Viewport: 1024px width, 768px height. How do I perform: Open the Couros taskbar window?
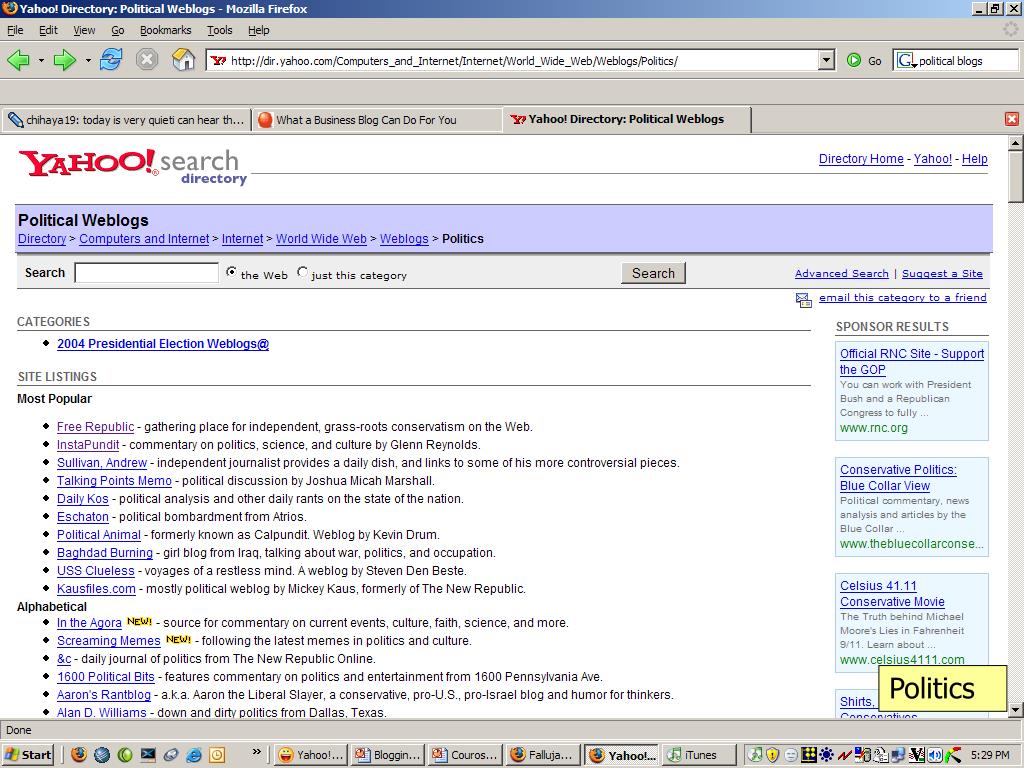[x=466, y=755]
